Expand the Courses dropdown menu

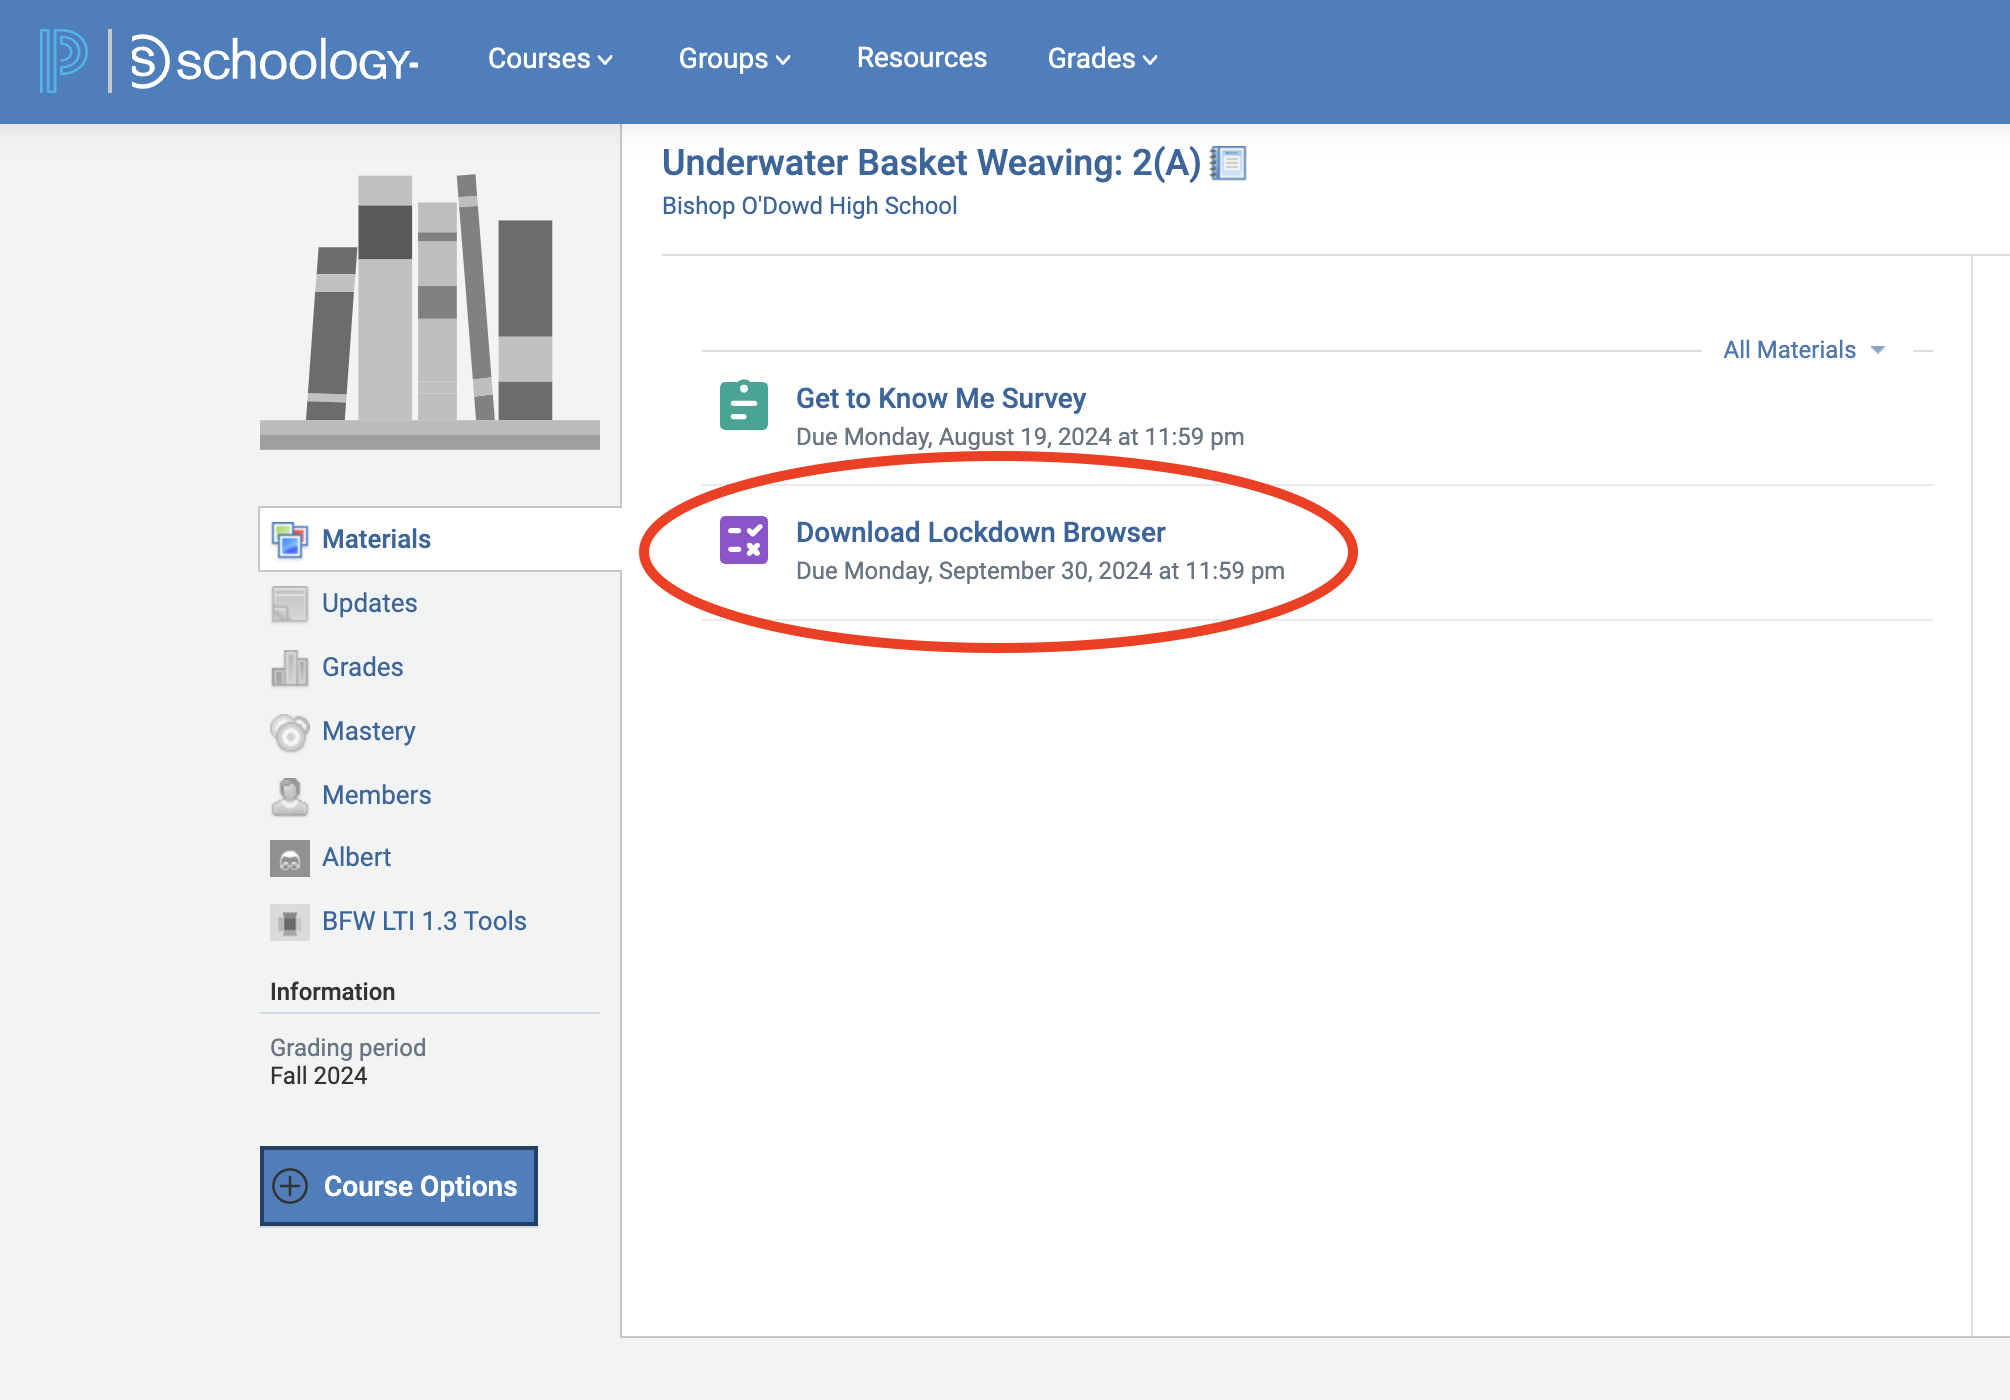tap(549, 59)
